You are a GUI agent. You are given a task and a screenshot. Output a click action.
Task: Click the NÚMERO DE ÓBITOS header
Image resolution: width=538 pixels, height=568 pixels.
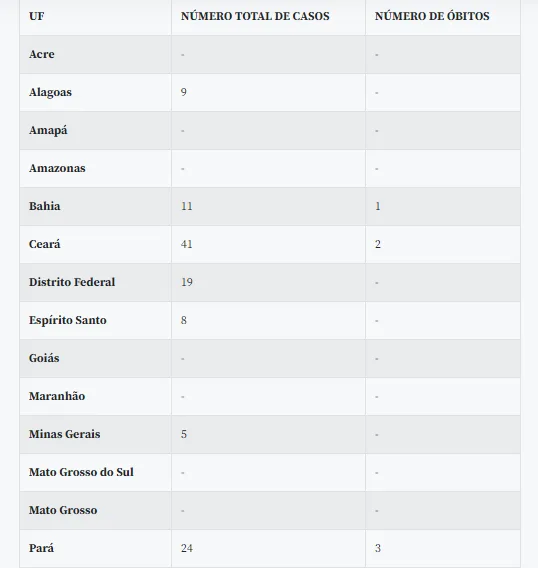(x=432, y=16)
